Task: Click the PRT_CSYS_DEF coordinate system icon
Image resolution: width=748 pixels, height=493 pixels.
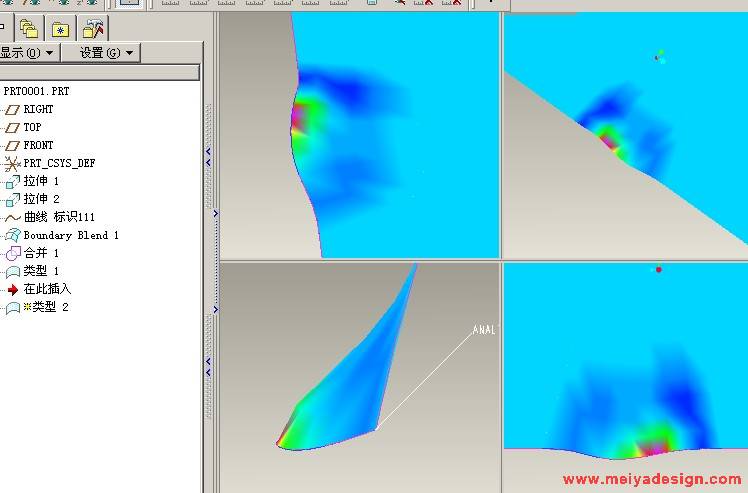Action: (x=11, y=164)
